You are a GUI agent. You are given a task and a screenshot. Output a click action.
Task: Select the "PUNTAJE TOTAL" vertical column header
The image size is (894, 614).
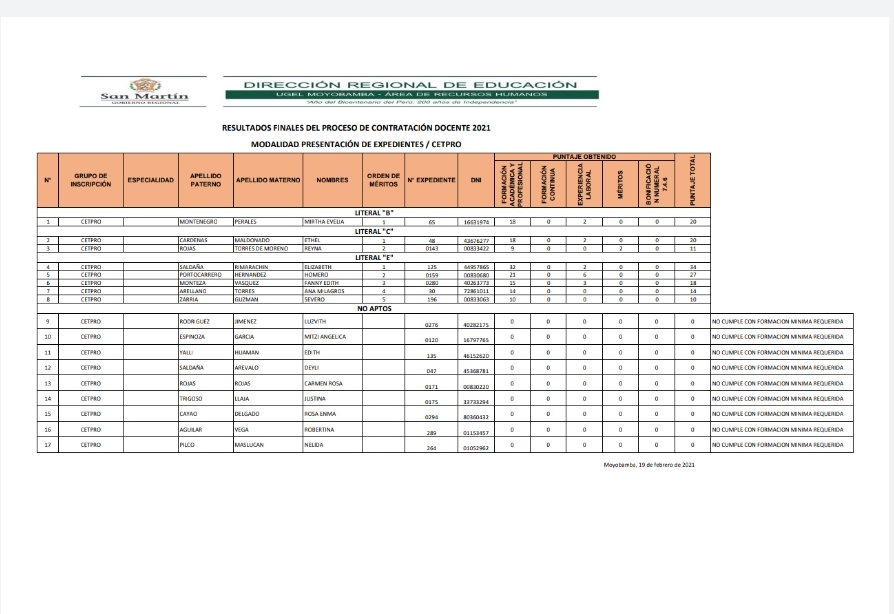tap(693, 180)
